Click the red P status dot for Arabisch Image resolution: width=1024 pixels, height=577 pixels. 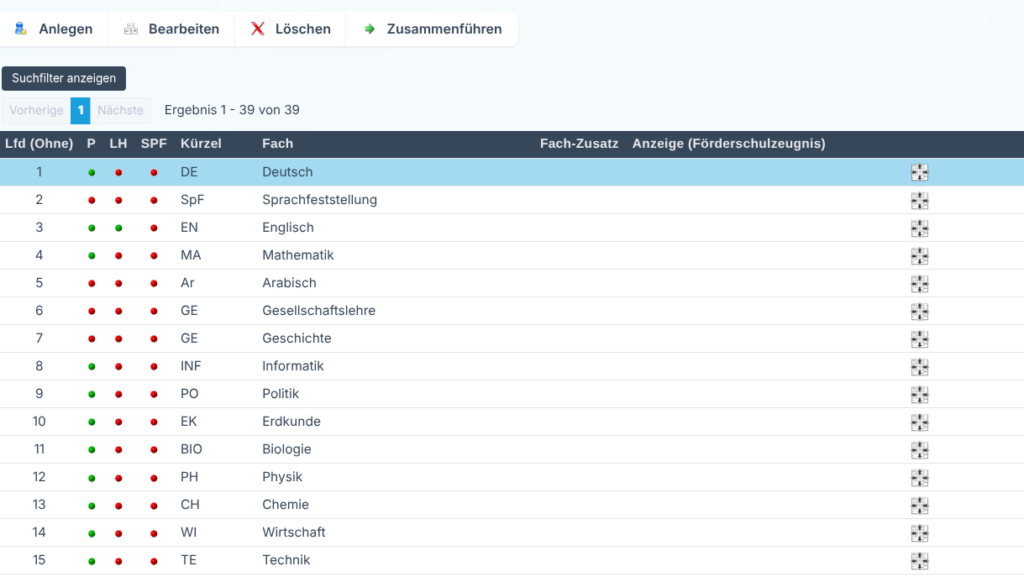click(91, 284)
